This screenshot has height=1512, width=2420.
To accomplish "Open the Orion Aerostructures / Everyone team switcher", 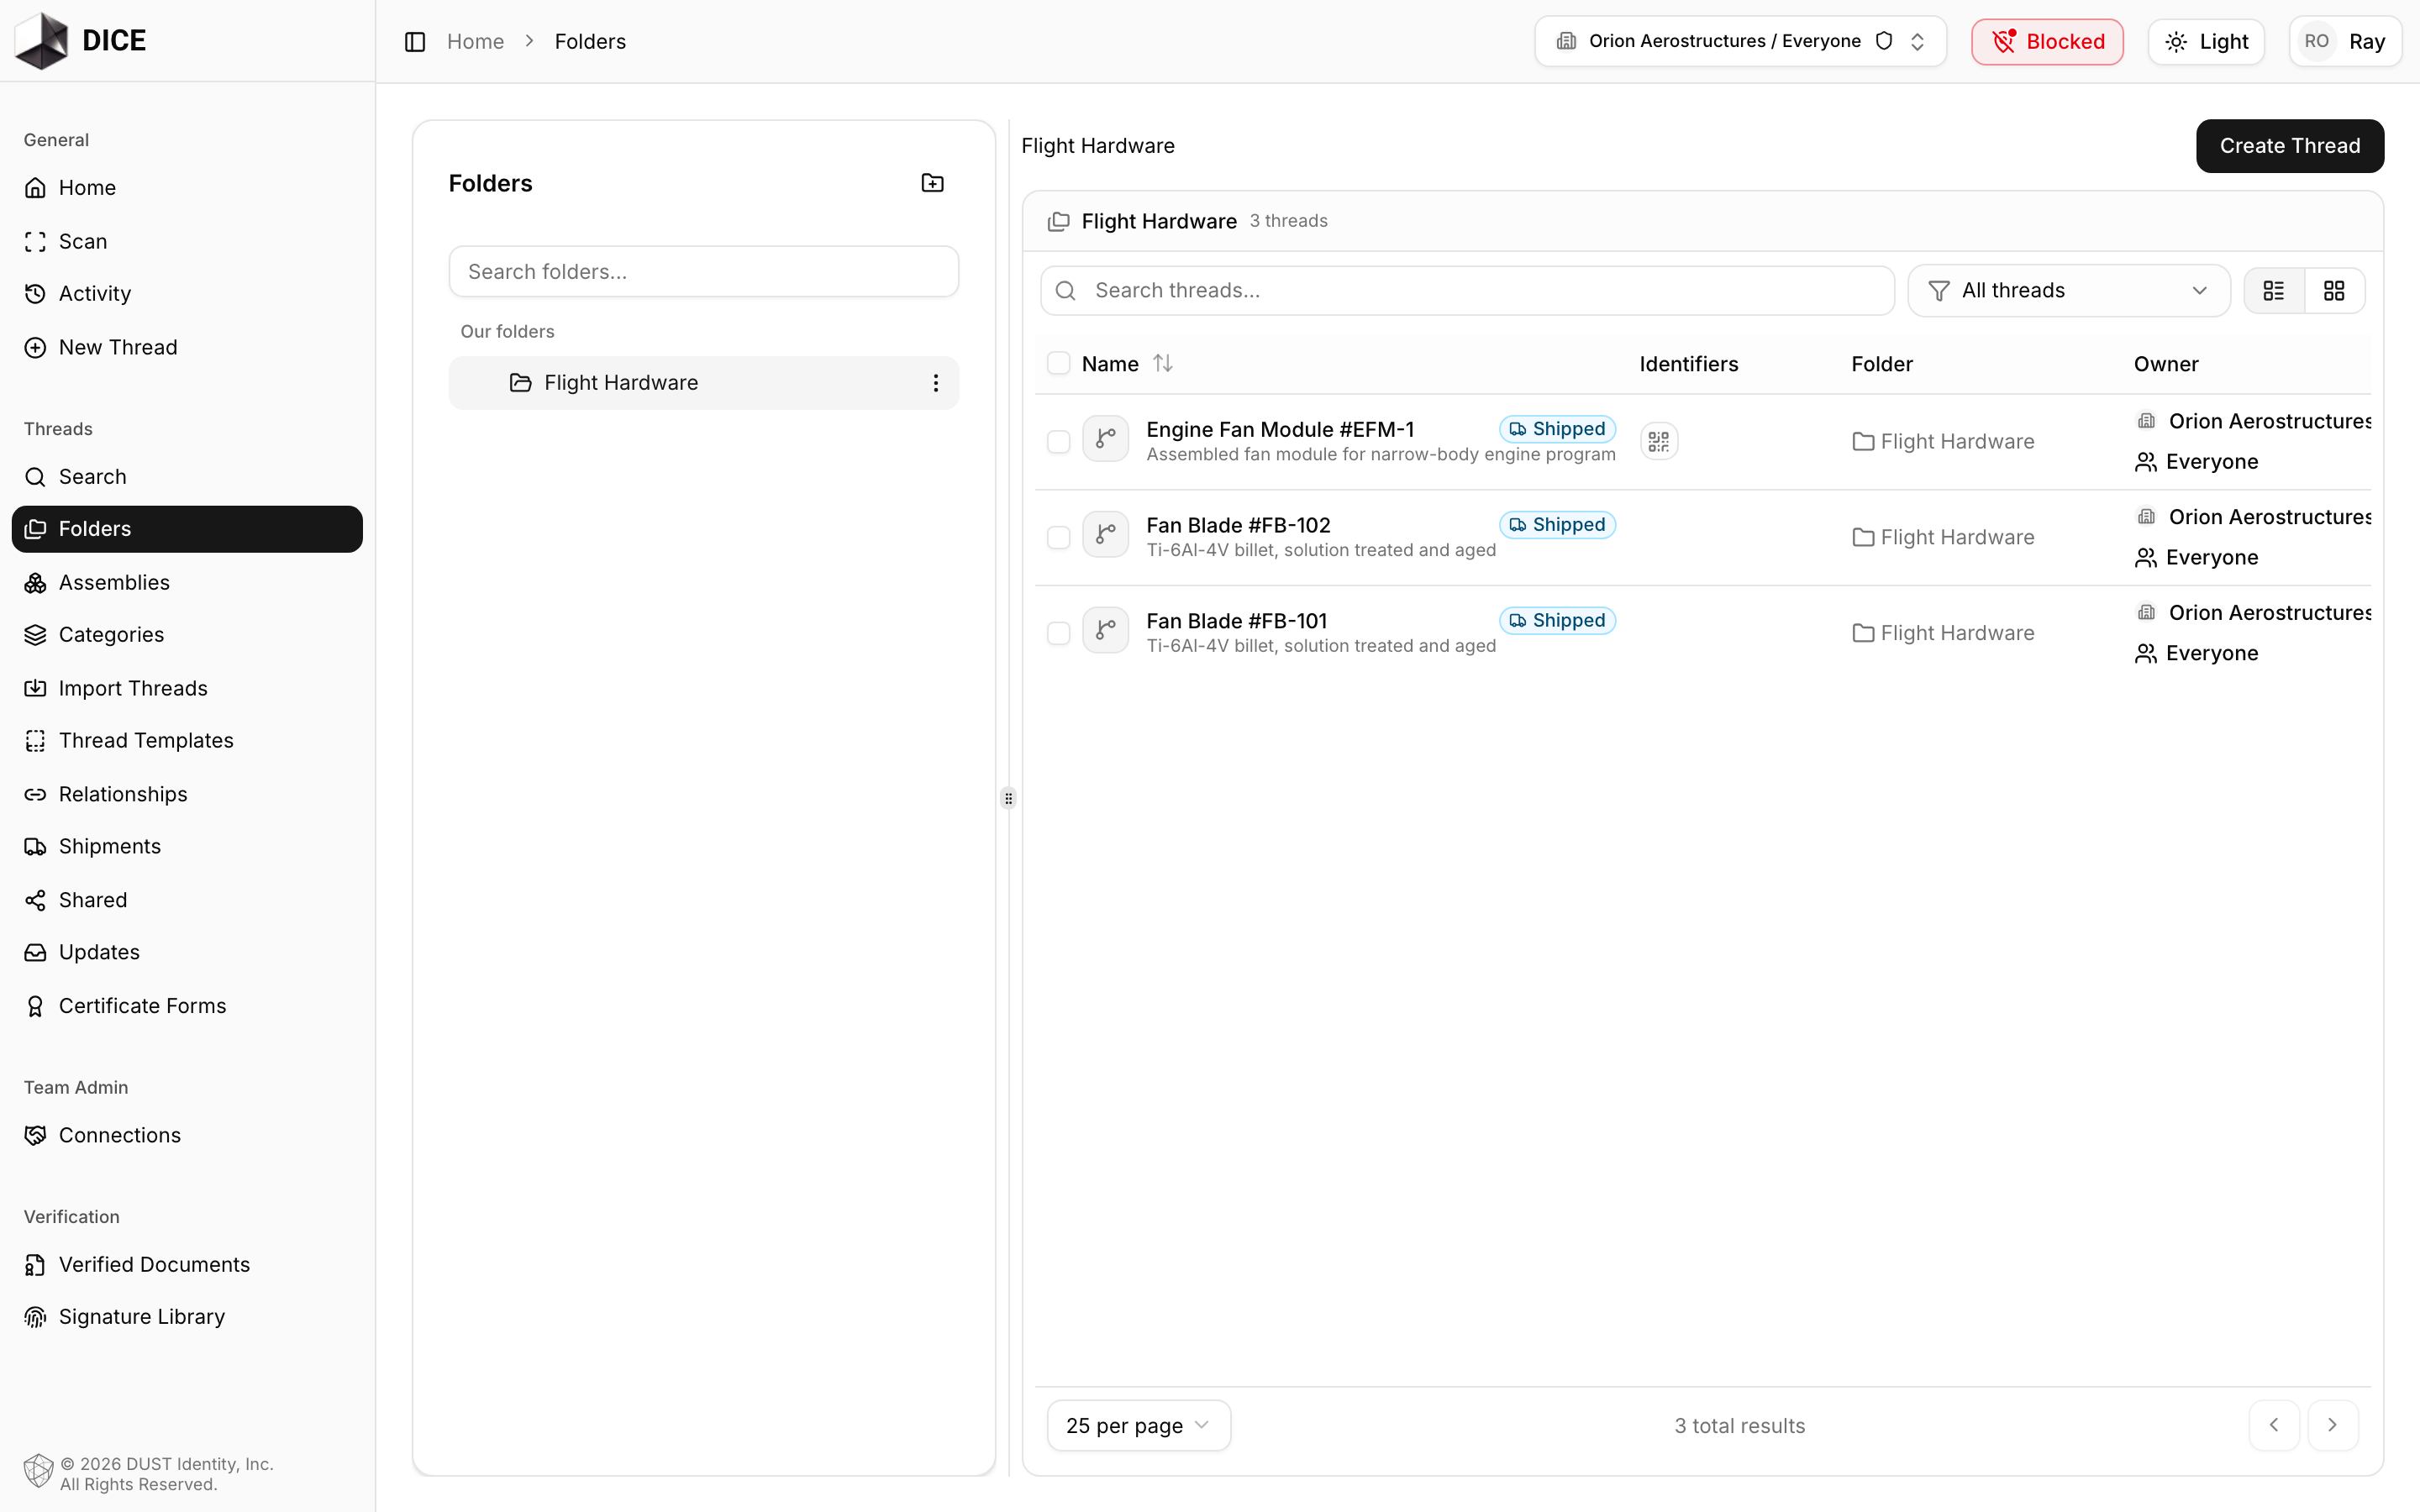I will 1740,41.
